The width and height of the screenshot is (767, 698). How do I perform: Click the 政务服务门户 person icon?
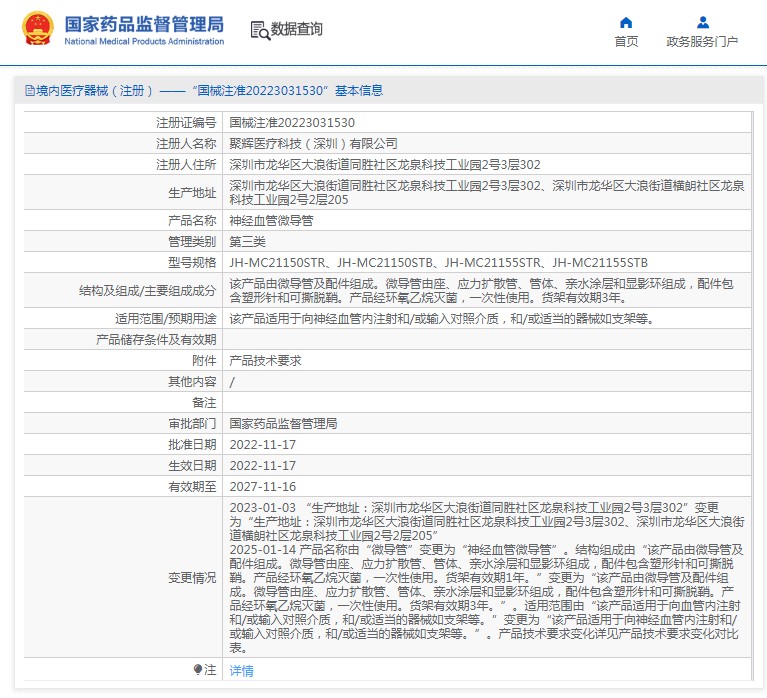pyautogui.click(x=702, y=22)
